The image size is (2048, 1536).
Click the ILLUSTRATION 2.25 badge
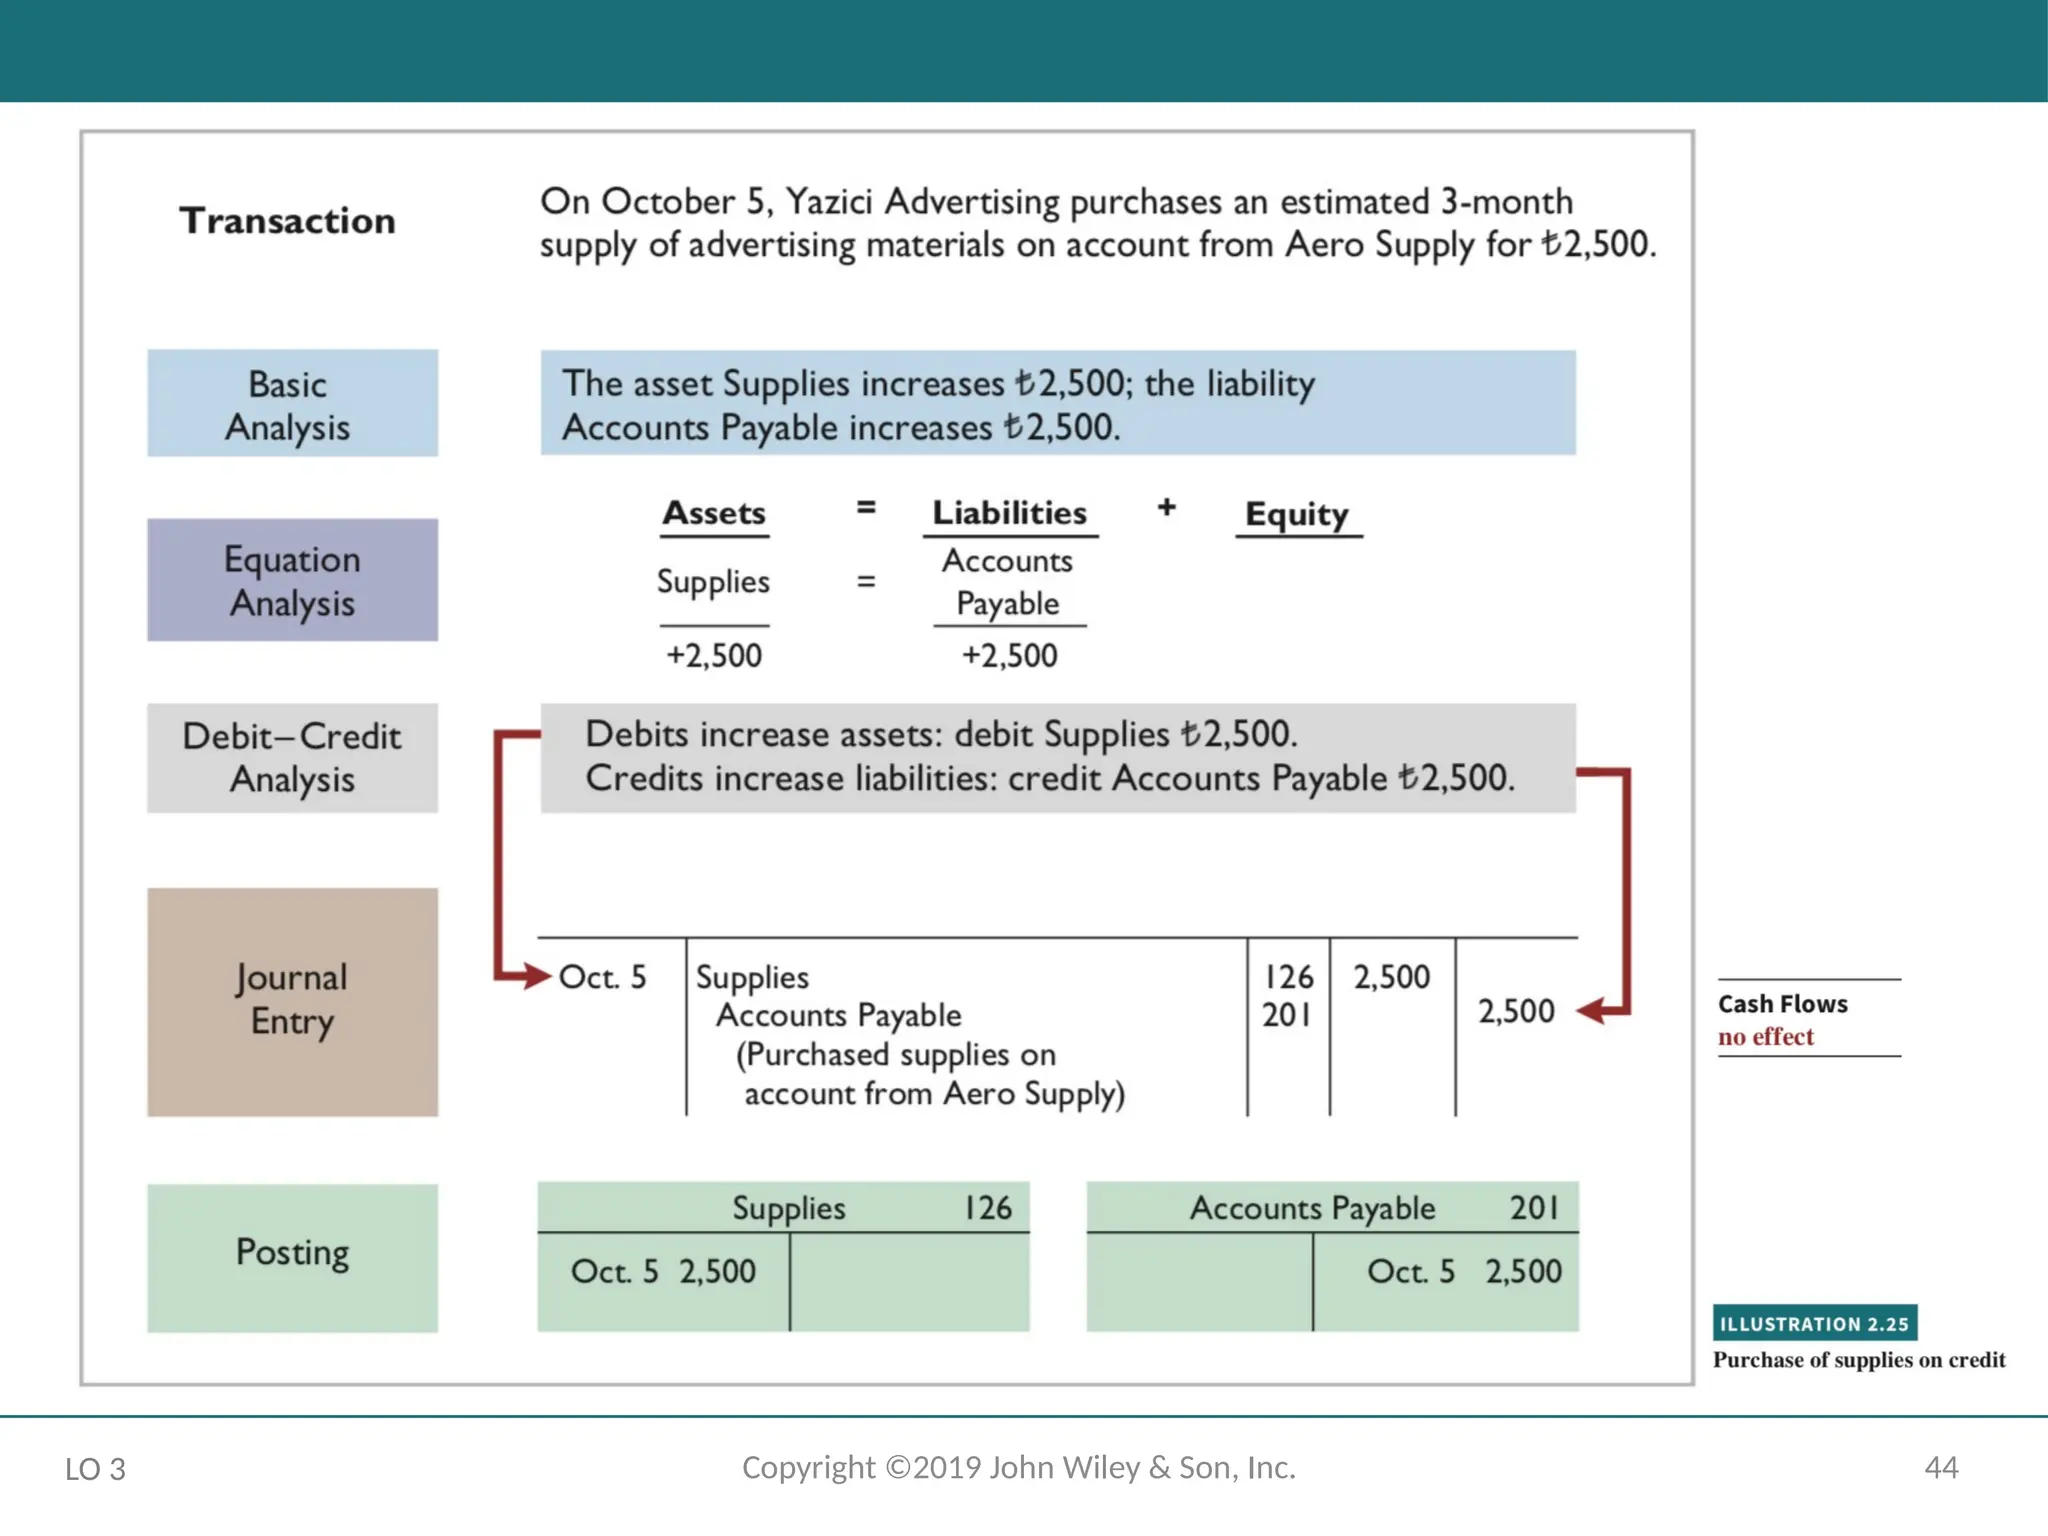click(1814, 1323)
